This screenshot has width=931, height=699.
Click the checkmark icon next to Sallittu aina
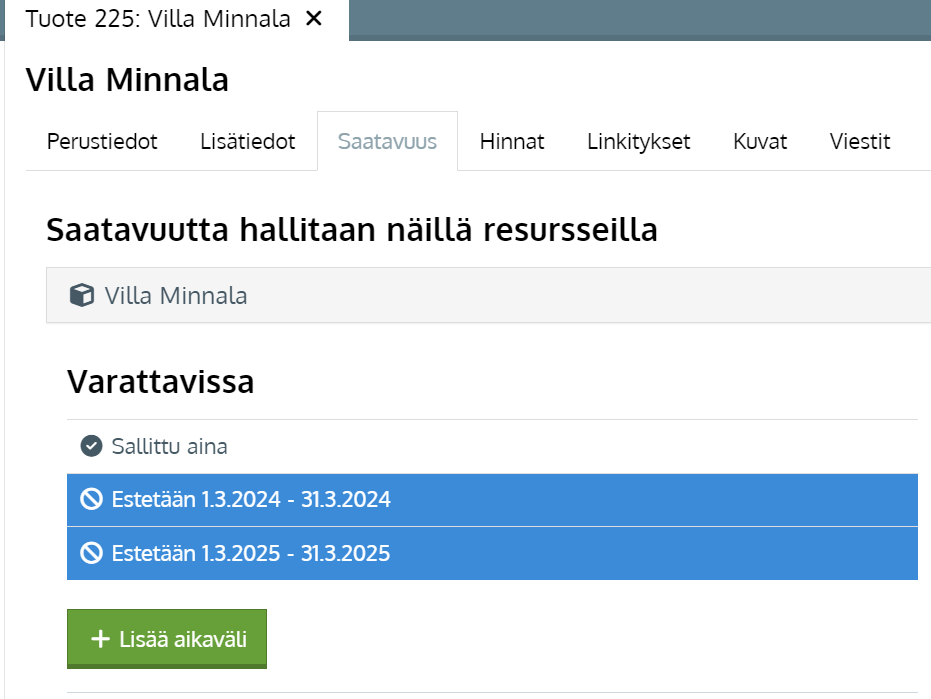coord(91,446)
